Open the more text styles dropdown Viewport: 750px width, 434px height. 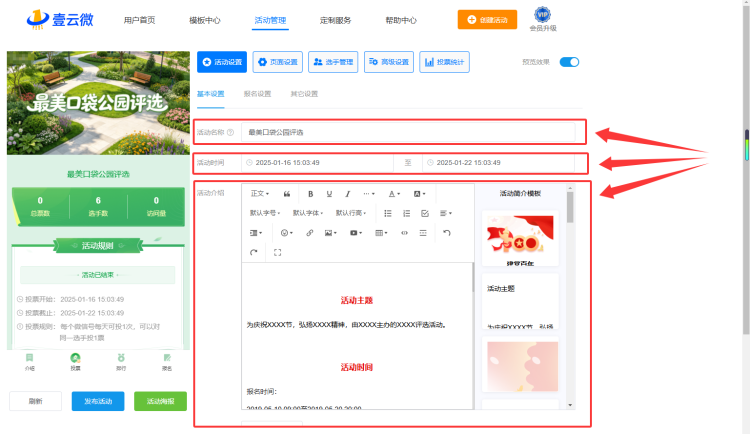click(x=368, y=194)
